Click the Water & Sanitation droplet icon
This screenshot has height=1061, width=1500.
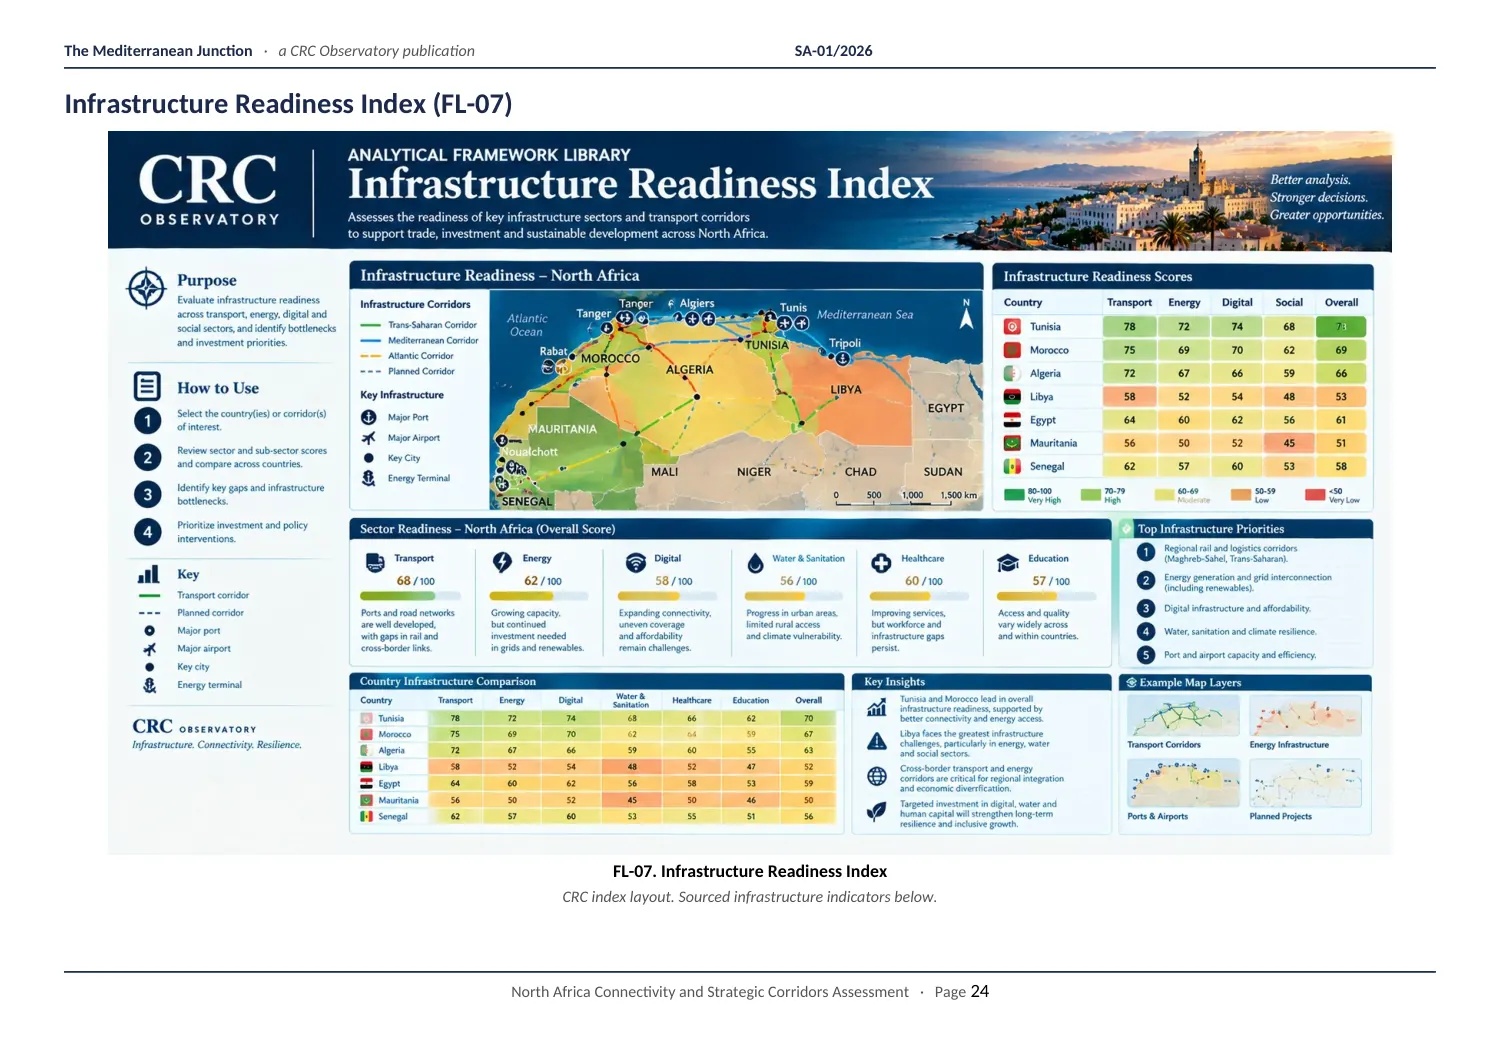755,563
